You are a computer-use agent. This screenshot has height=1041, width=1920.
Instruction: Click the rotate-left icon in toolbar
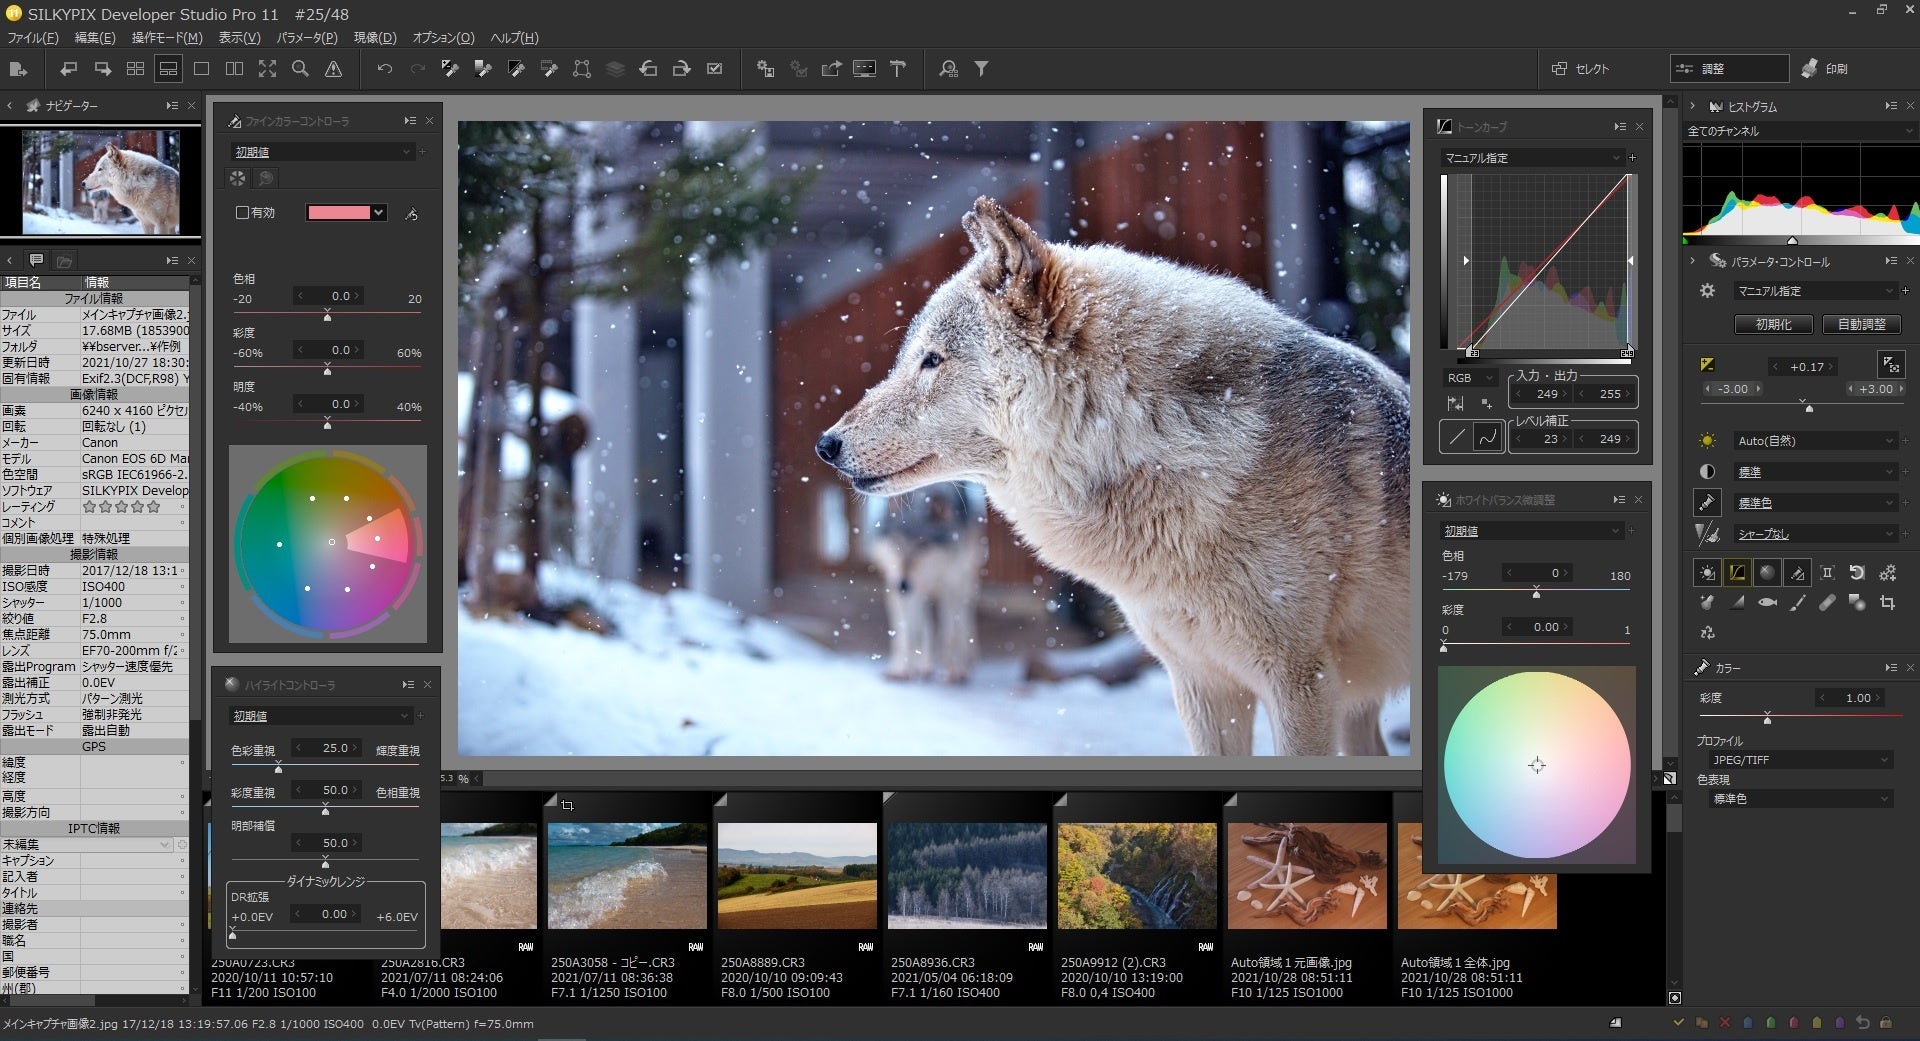(648, 69)
